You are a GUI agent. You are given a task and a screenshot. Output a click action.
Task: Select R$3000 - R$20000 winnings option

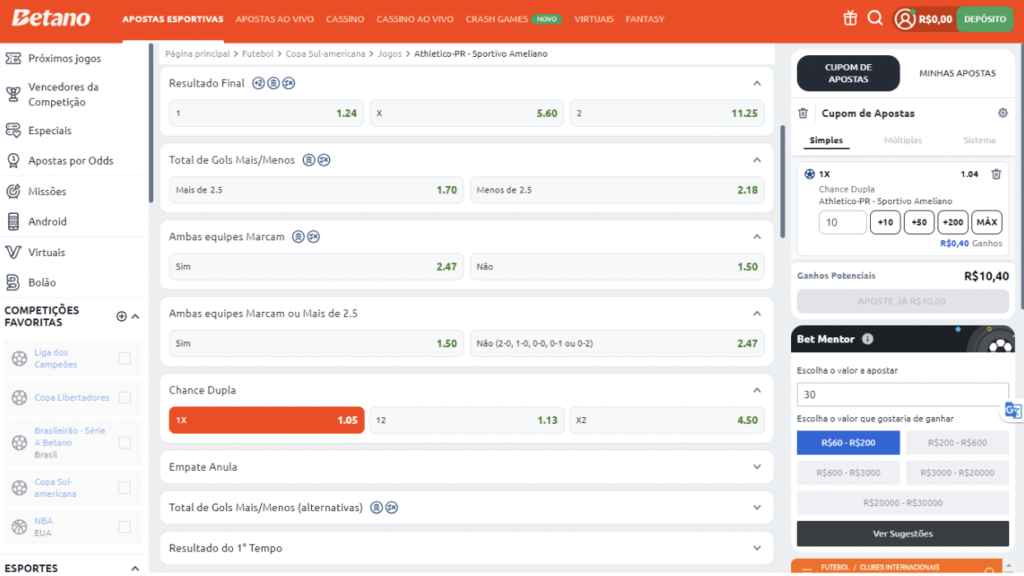(x=957, y=473)
